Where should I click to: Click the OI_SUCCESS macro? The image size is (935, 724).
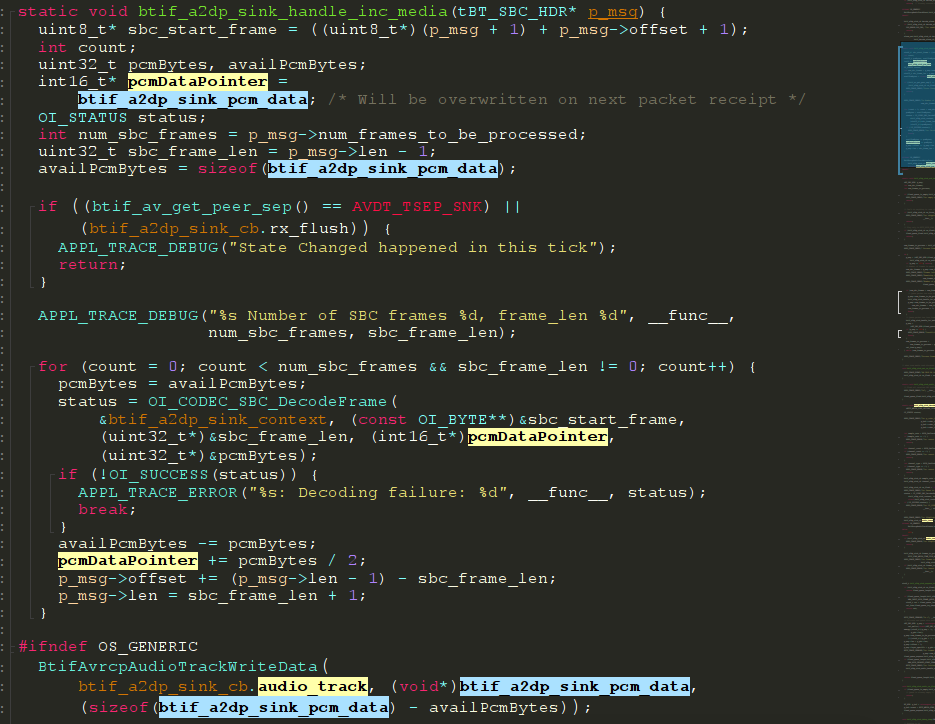157,475
